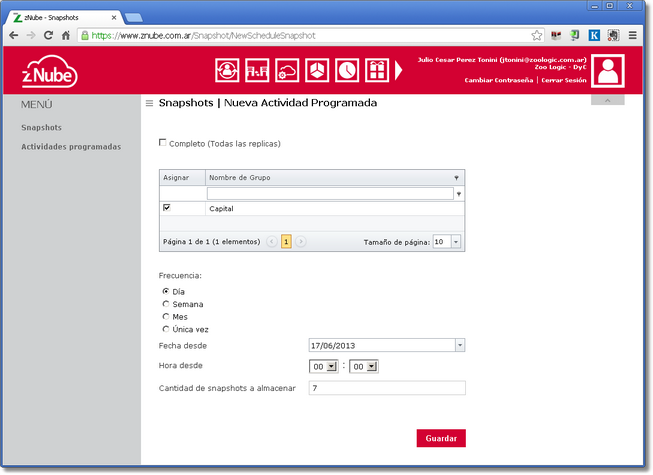Click the Guardar button
Image resolution: width=653 pixels, height=475 pixels.
click(441, 438)
